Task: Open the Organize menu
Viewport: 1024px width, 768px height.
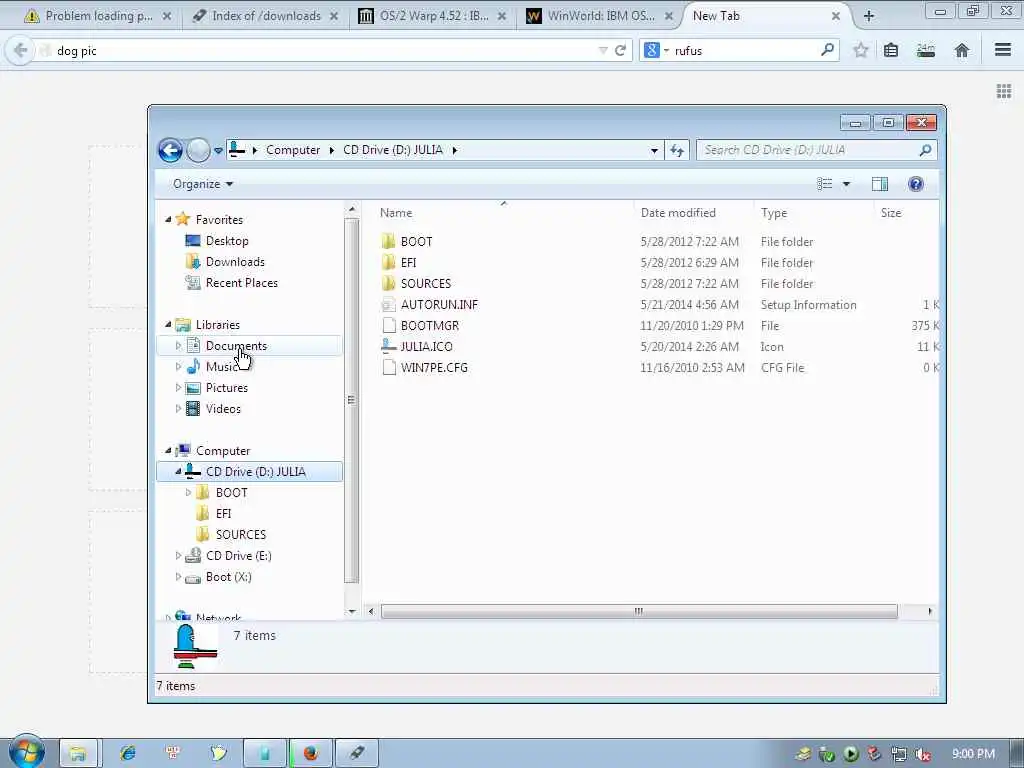Action: 202,184
